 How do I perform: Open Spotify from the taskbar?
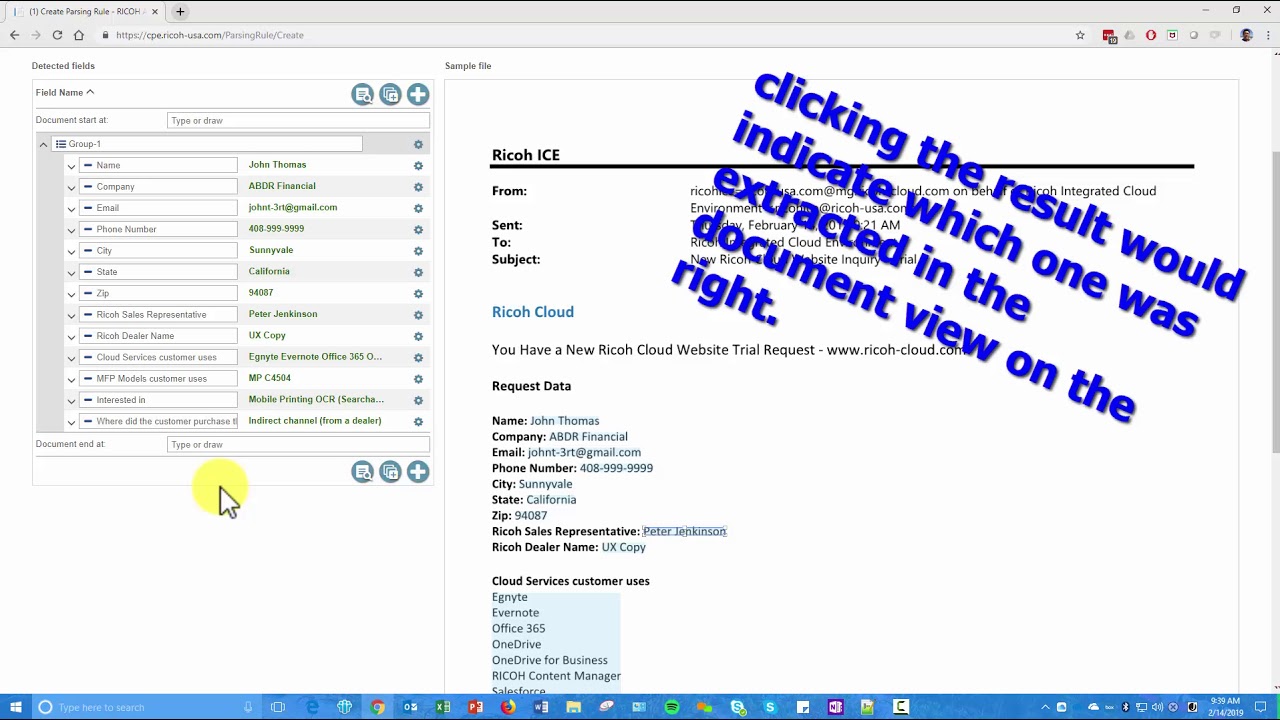tap(672, 707)
